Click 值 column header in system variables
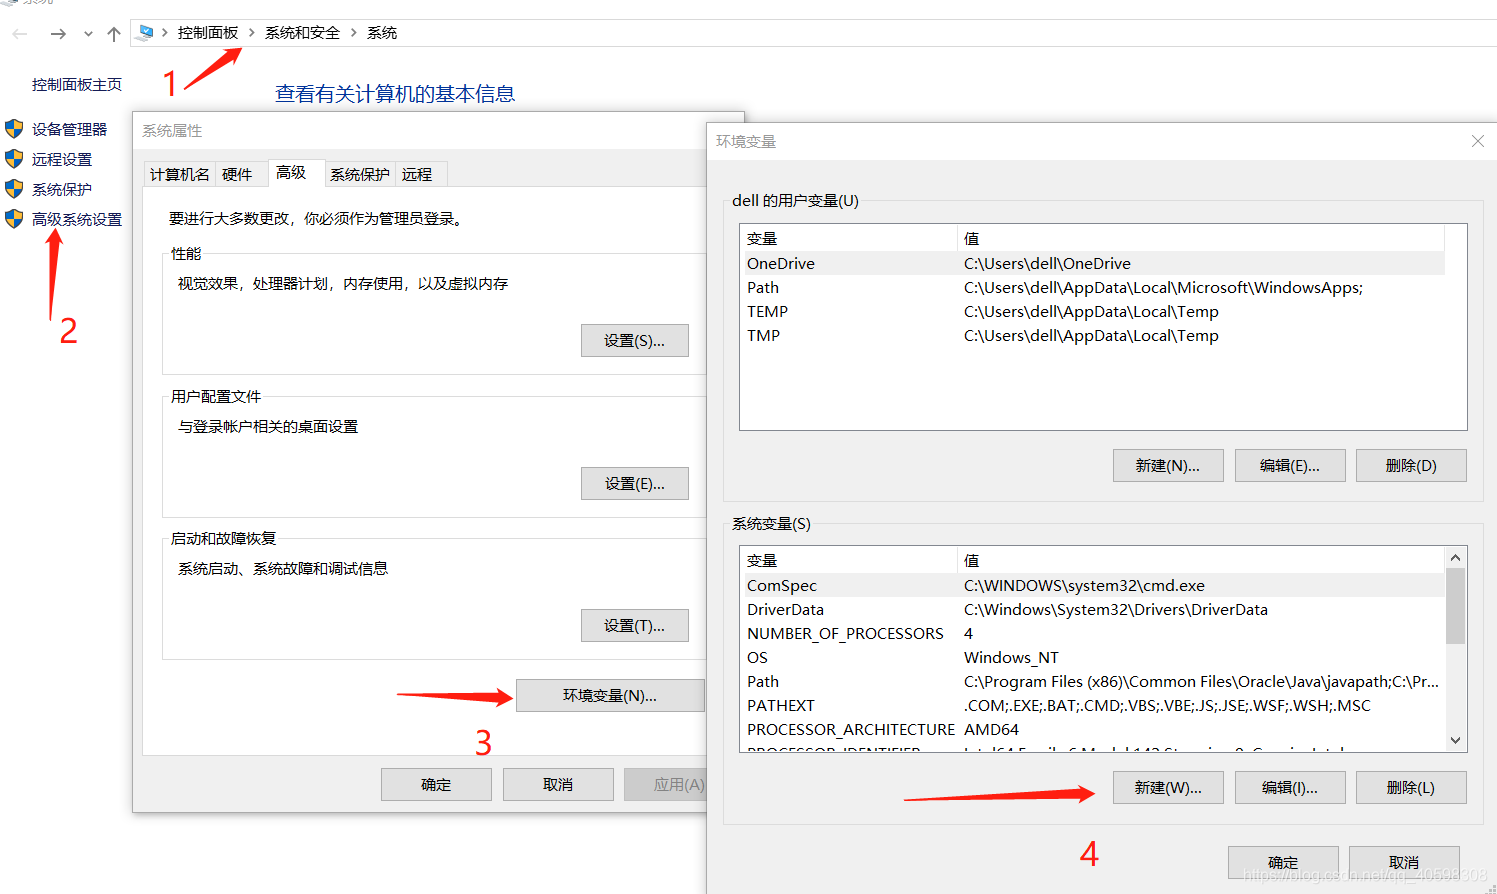This screenshot has width=1497, height=894. 1201,561
